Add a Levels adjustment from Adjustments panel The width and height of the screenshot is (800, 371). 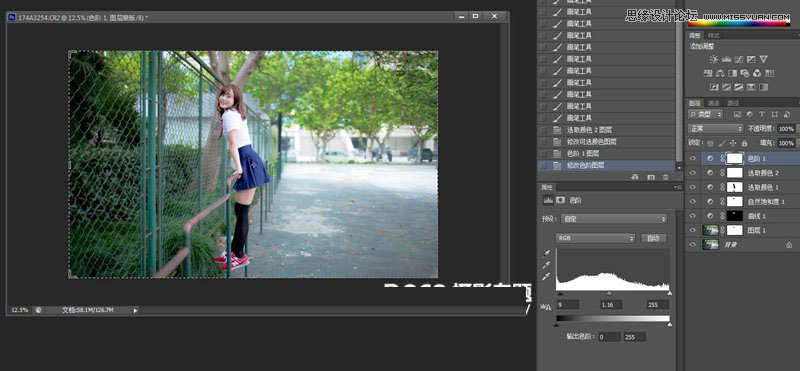(x=727, y=60)
